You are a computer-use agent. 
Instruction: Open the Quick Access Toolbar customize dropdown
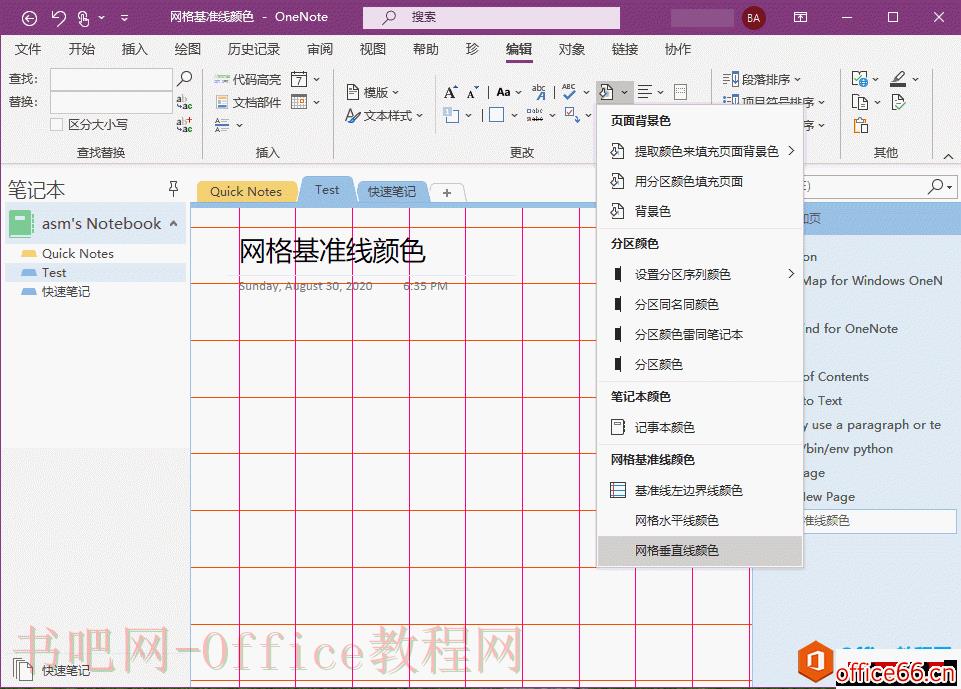coord(124,18)
